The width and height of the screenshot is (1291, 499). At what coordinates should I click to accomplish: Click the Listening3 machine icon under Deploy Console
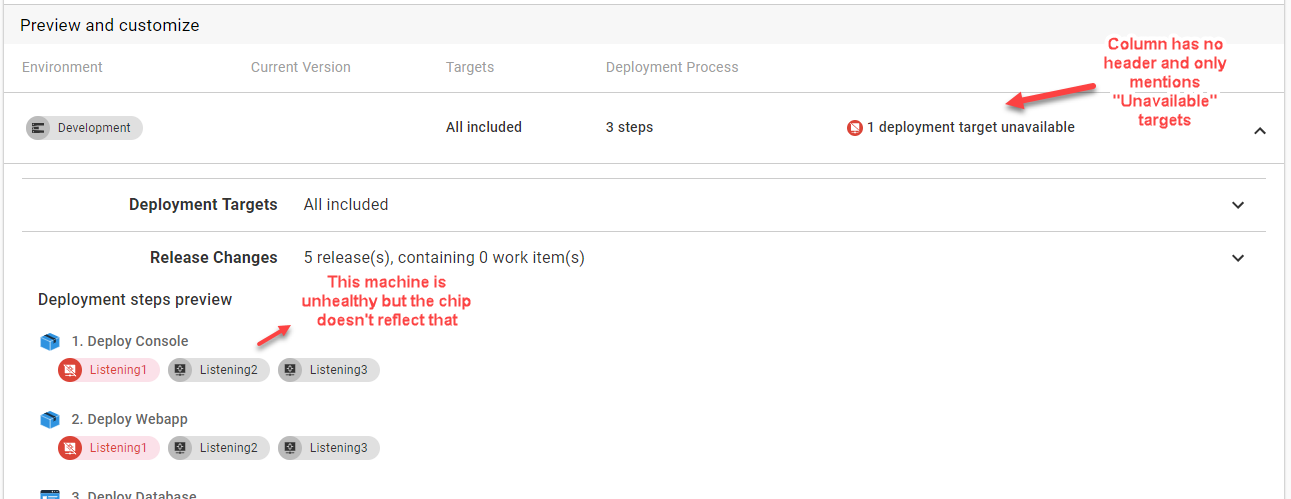tap(290, 370)
